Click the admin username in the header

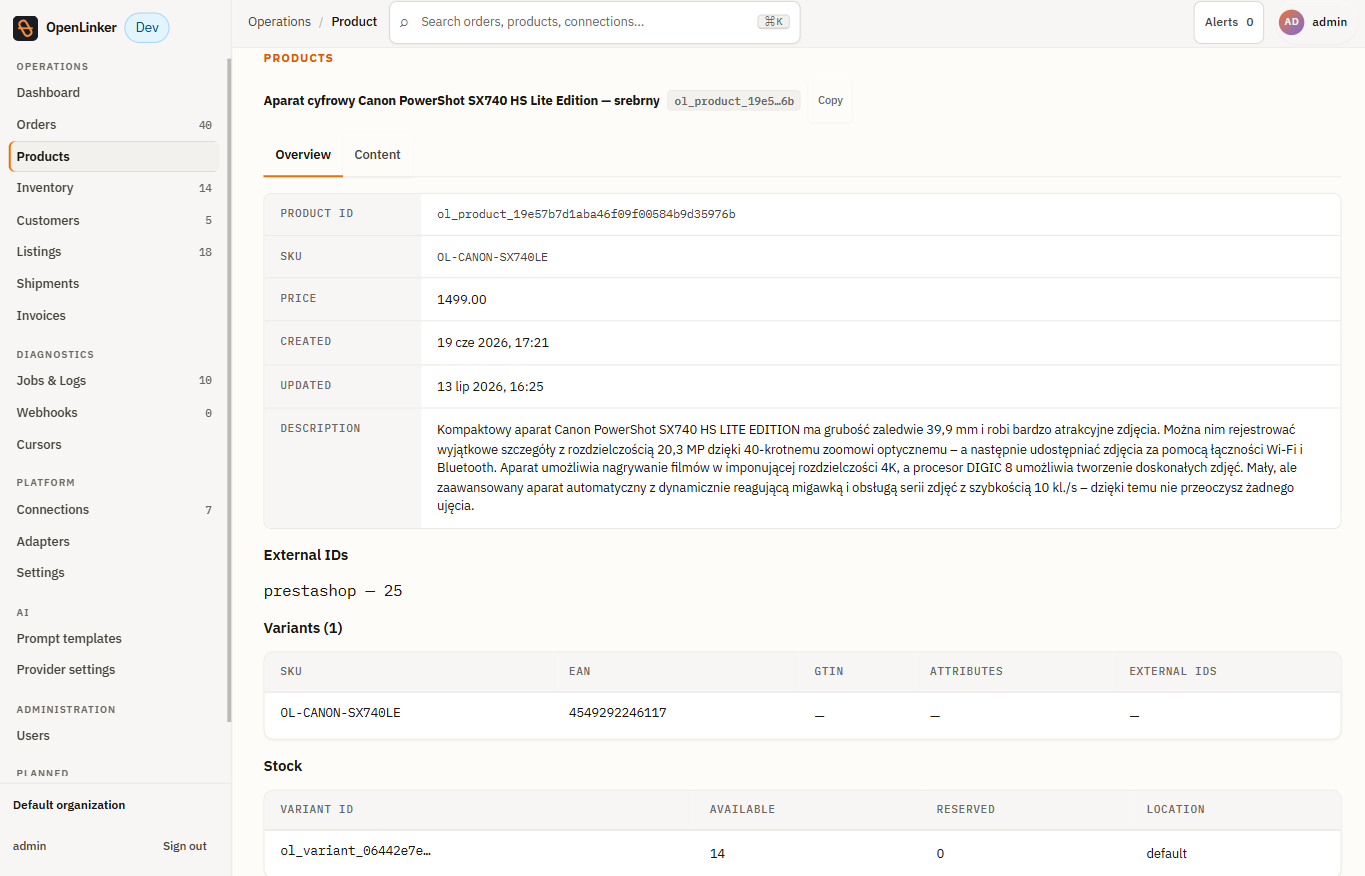click(1329, 22)
